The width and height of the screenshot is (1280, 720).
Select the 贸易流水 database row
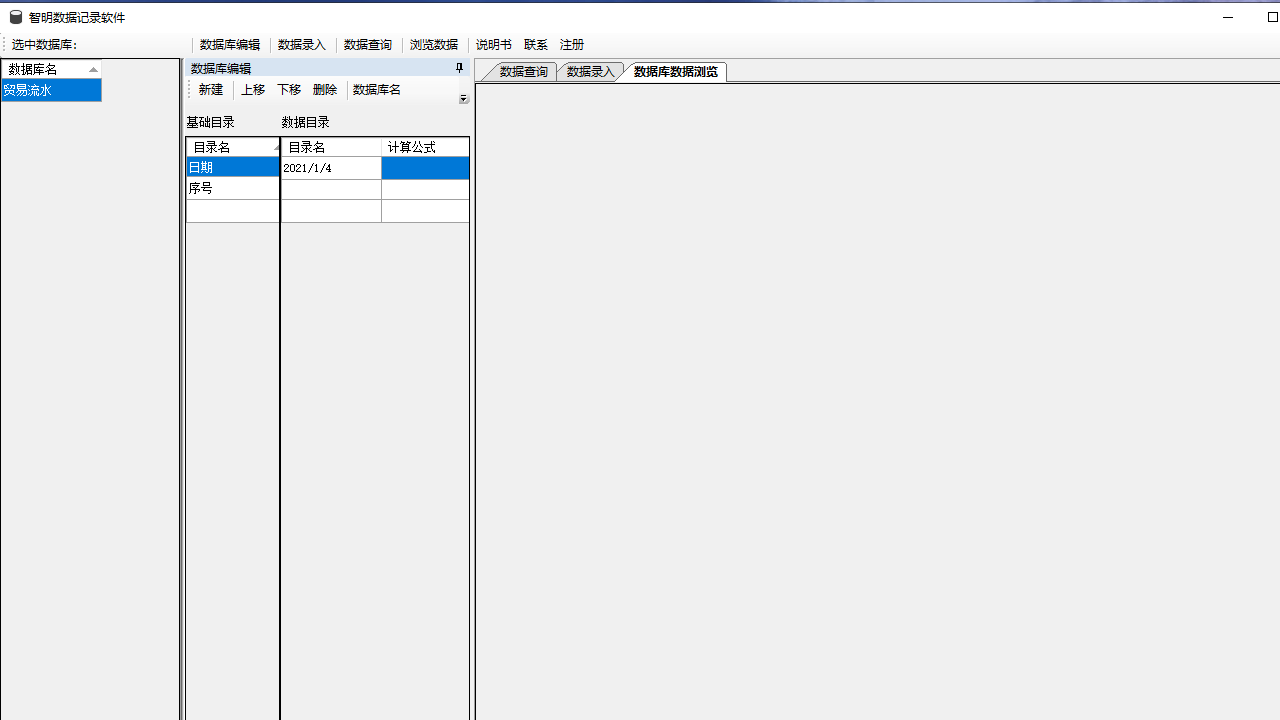(x=51, y=91)
